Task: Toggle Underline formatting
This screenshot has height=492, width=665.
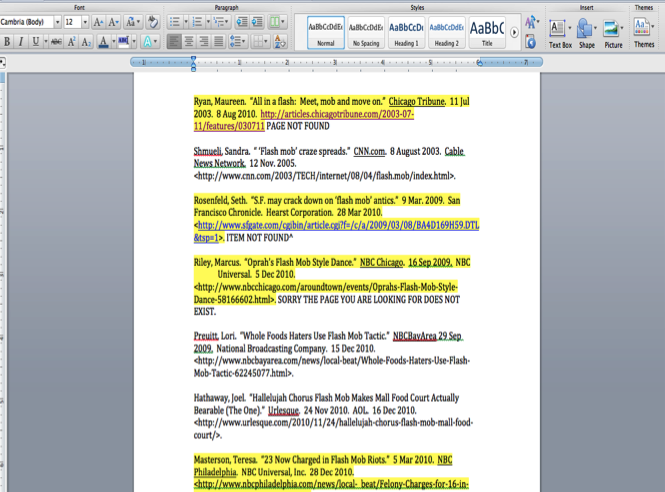Action: coord(36,42)
